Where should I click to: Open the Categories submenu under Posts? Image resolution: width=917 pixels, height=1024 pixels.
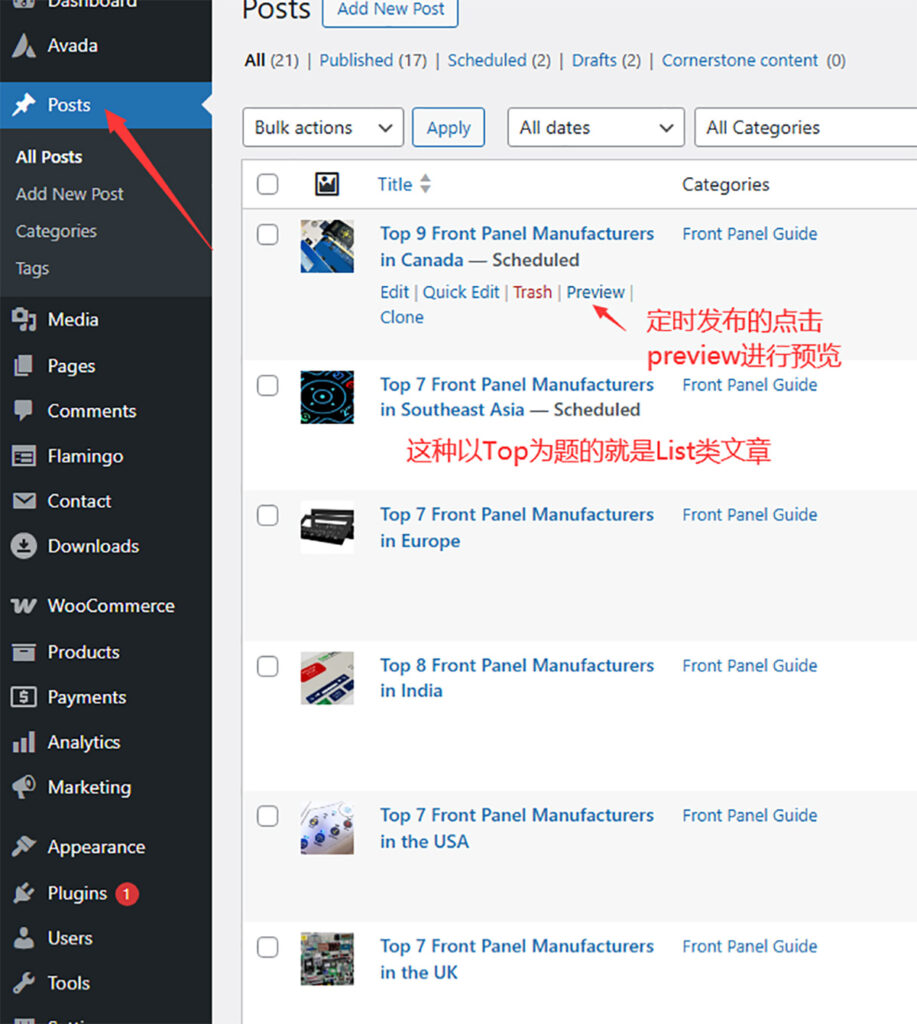click(56, 231)
